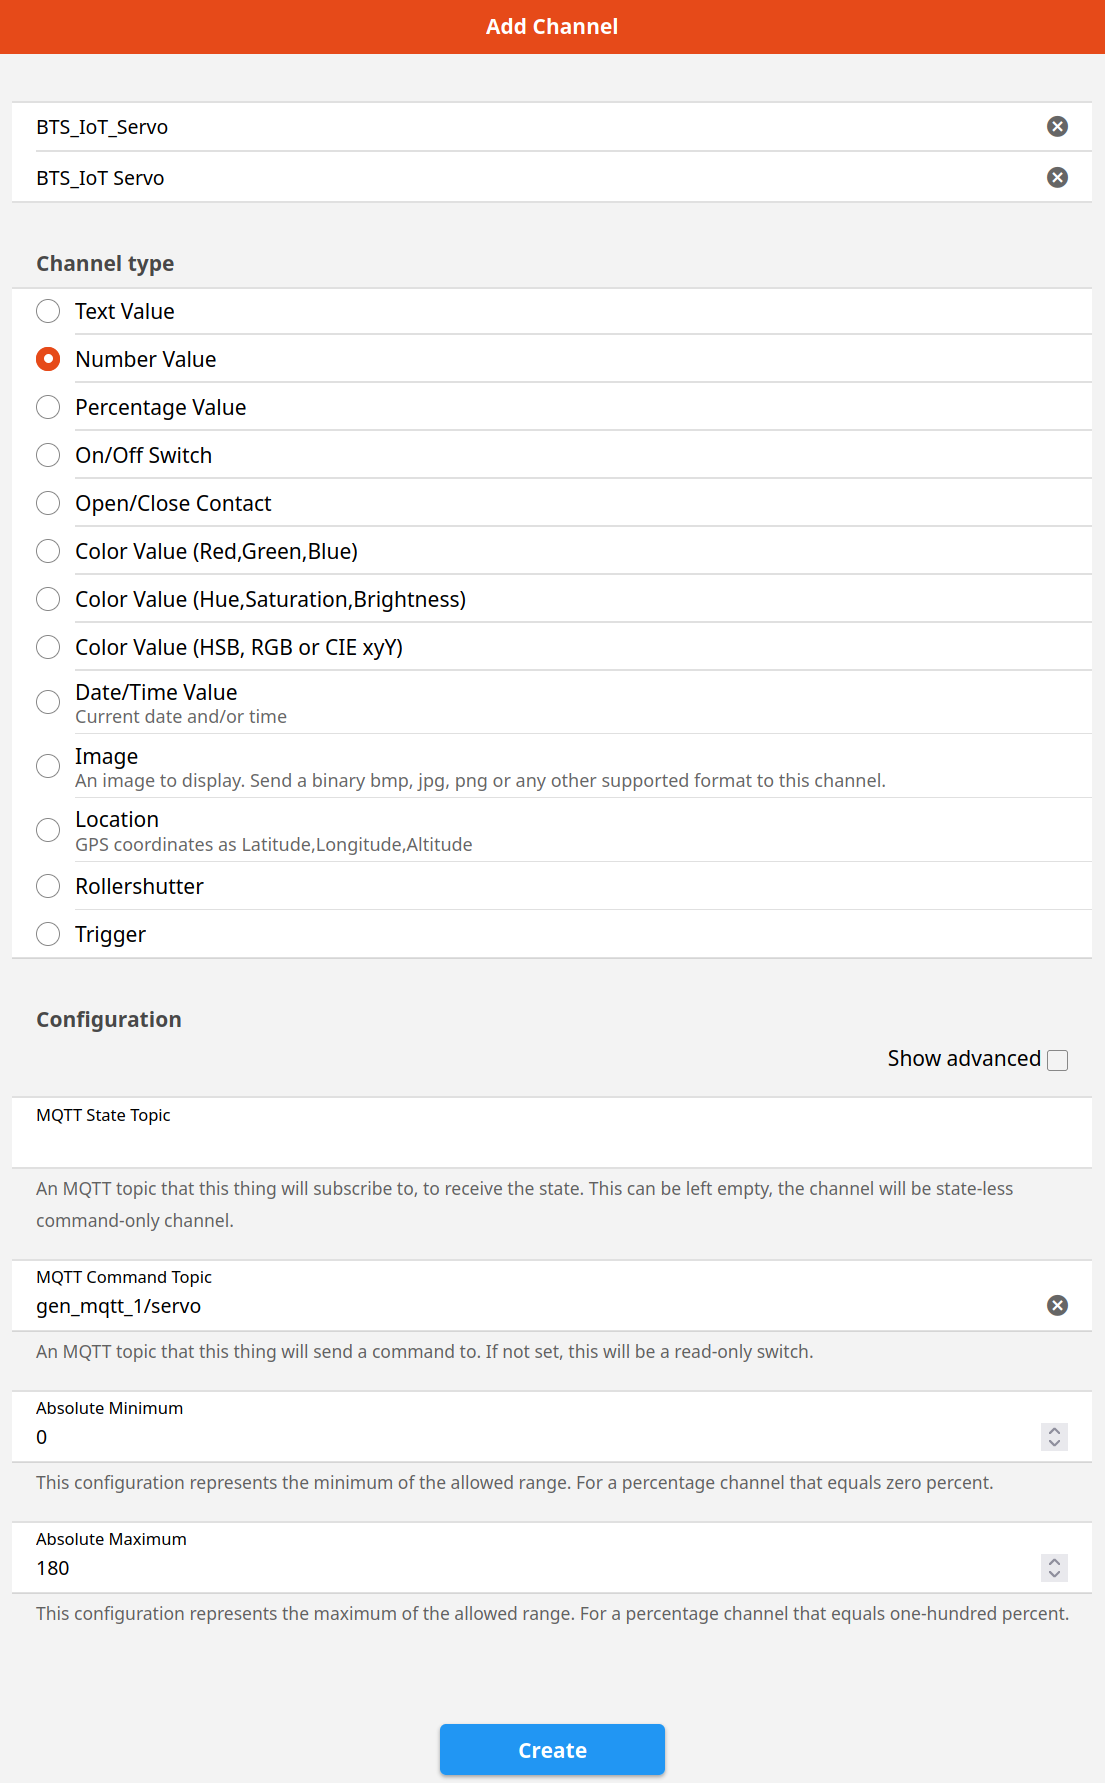1105x1783 pixels.
Task: Click the Create button
Action: tap(552, 1750)
